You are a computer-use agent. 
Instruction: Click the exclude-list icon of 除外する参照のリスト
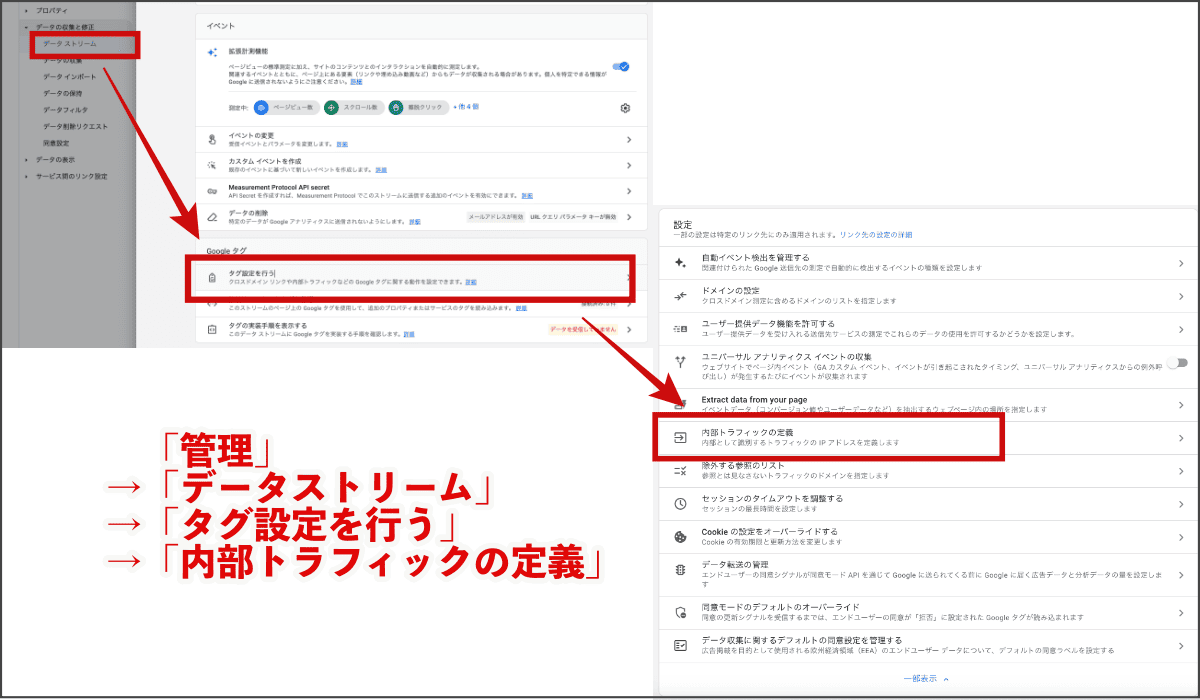coord(680,470)
